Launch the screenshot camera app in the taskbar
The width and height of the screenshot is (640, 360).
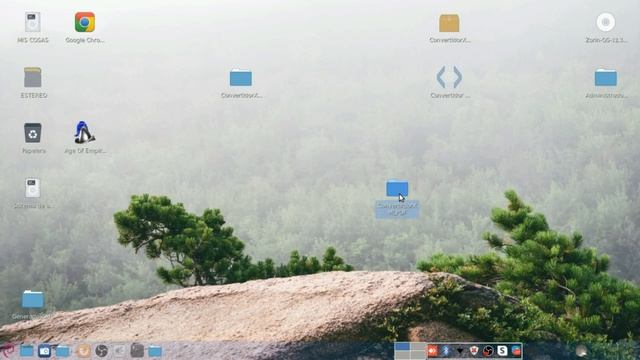point(44,351)
